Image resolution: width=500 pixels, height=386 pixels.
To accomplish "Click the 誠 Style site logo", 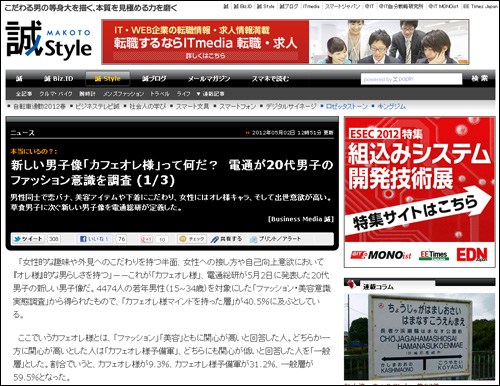I will 49,40.
